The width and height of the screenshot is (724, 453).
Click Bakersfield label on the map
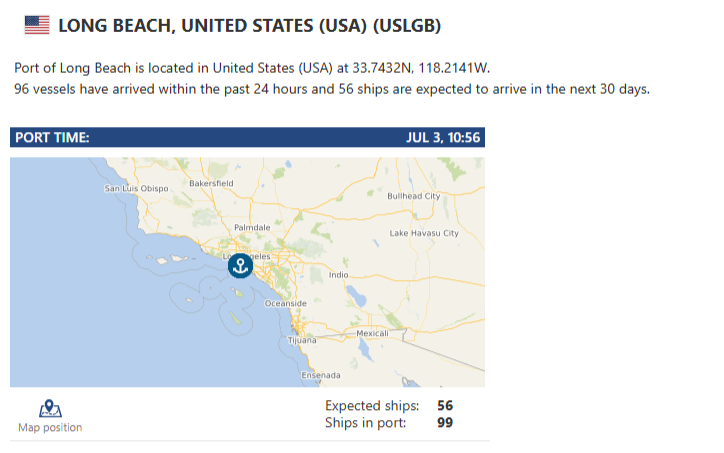(211, 183)
